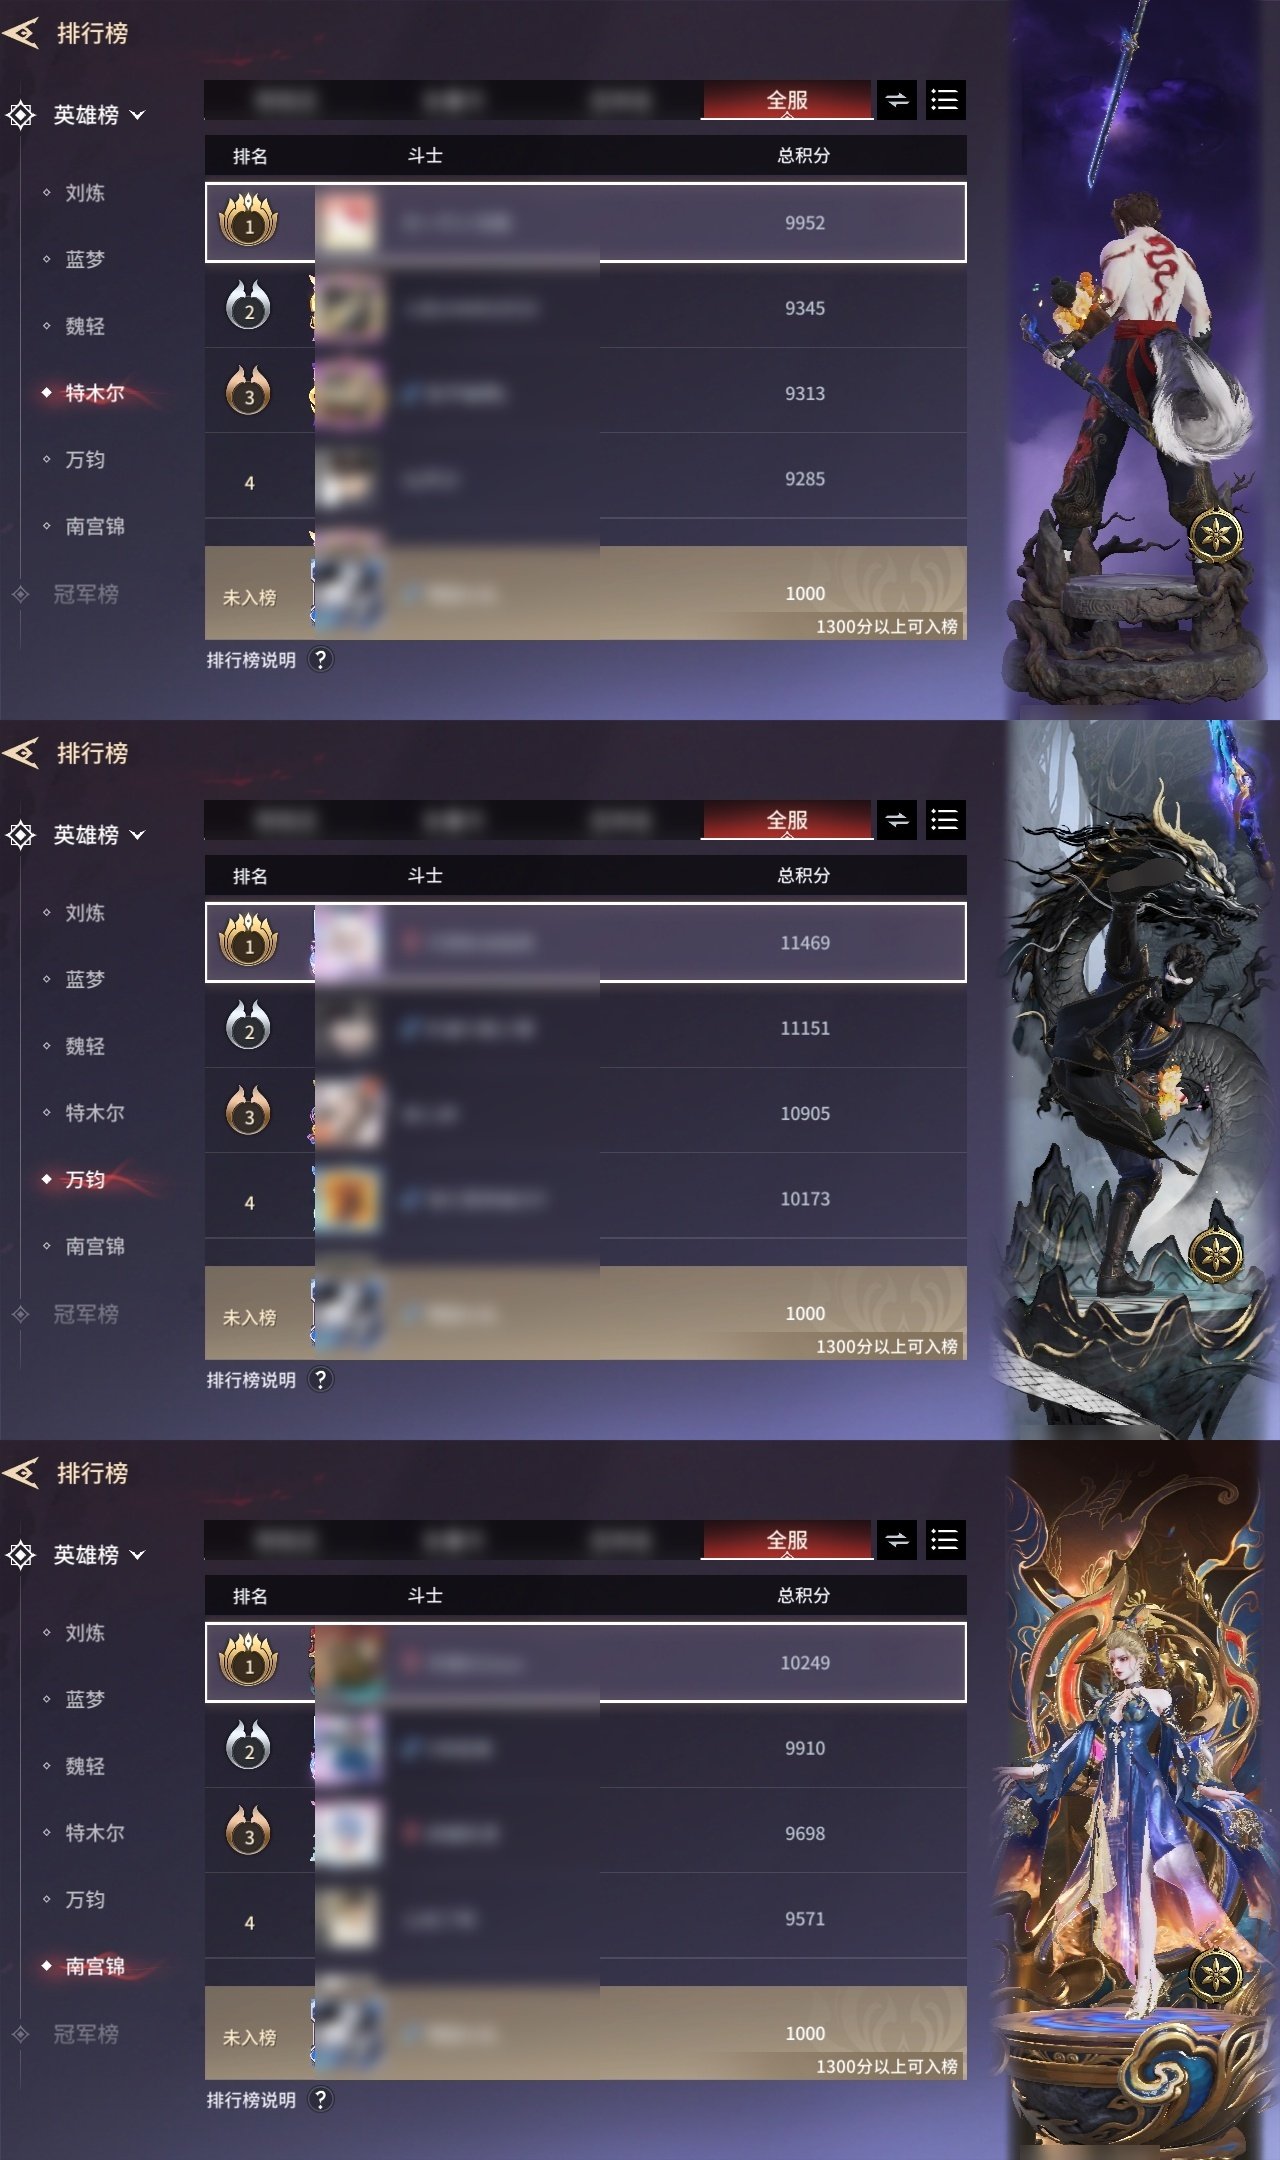Collapse the 英雄榜 chevron in the panel showing score 9910
The width and height of the screenshot is (1280, 2160).
[x=138, y=1555]
